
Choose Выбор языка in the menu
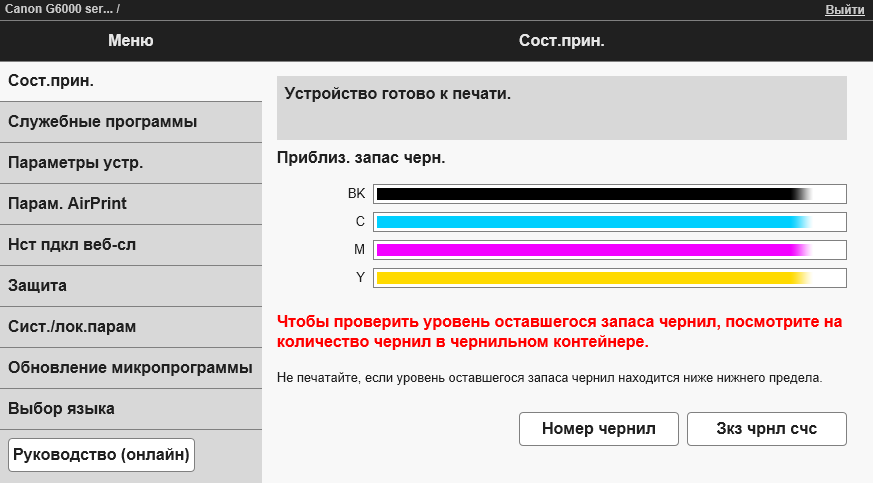tap(130, 409)
